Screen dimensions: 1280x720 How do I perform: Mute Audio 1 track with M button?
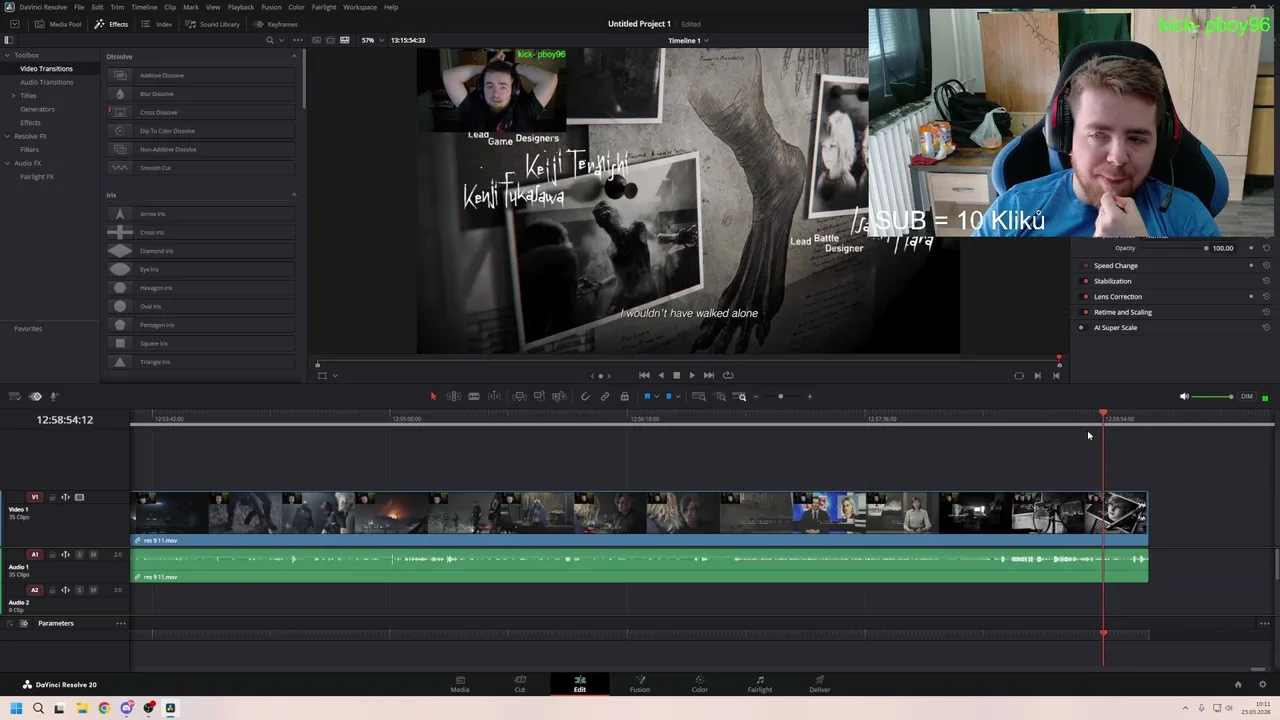(93, 555)
